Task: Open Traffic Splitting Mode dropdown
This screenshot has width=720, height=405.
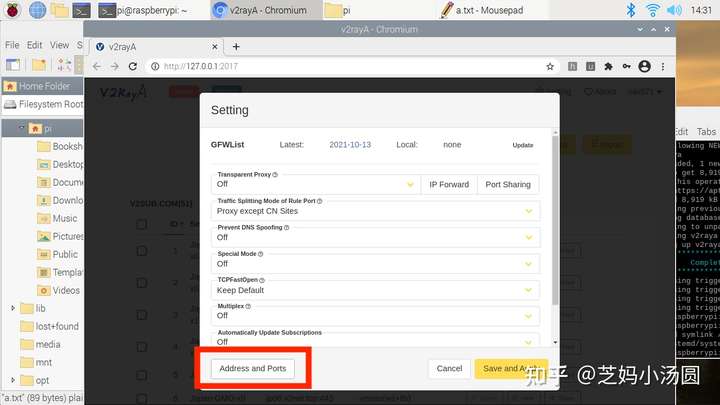Action: click(376, 211)
